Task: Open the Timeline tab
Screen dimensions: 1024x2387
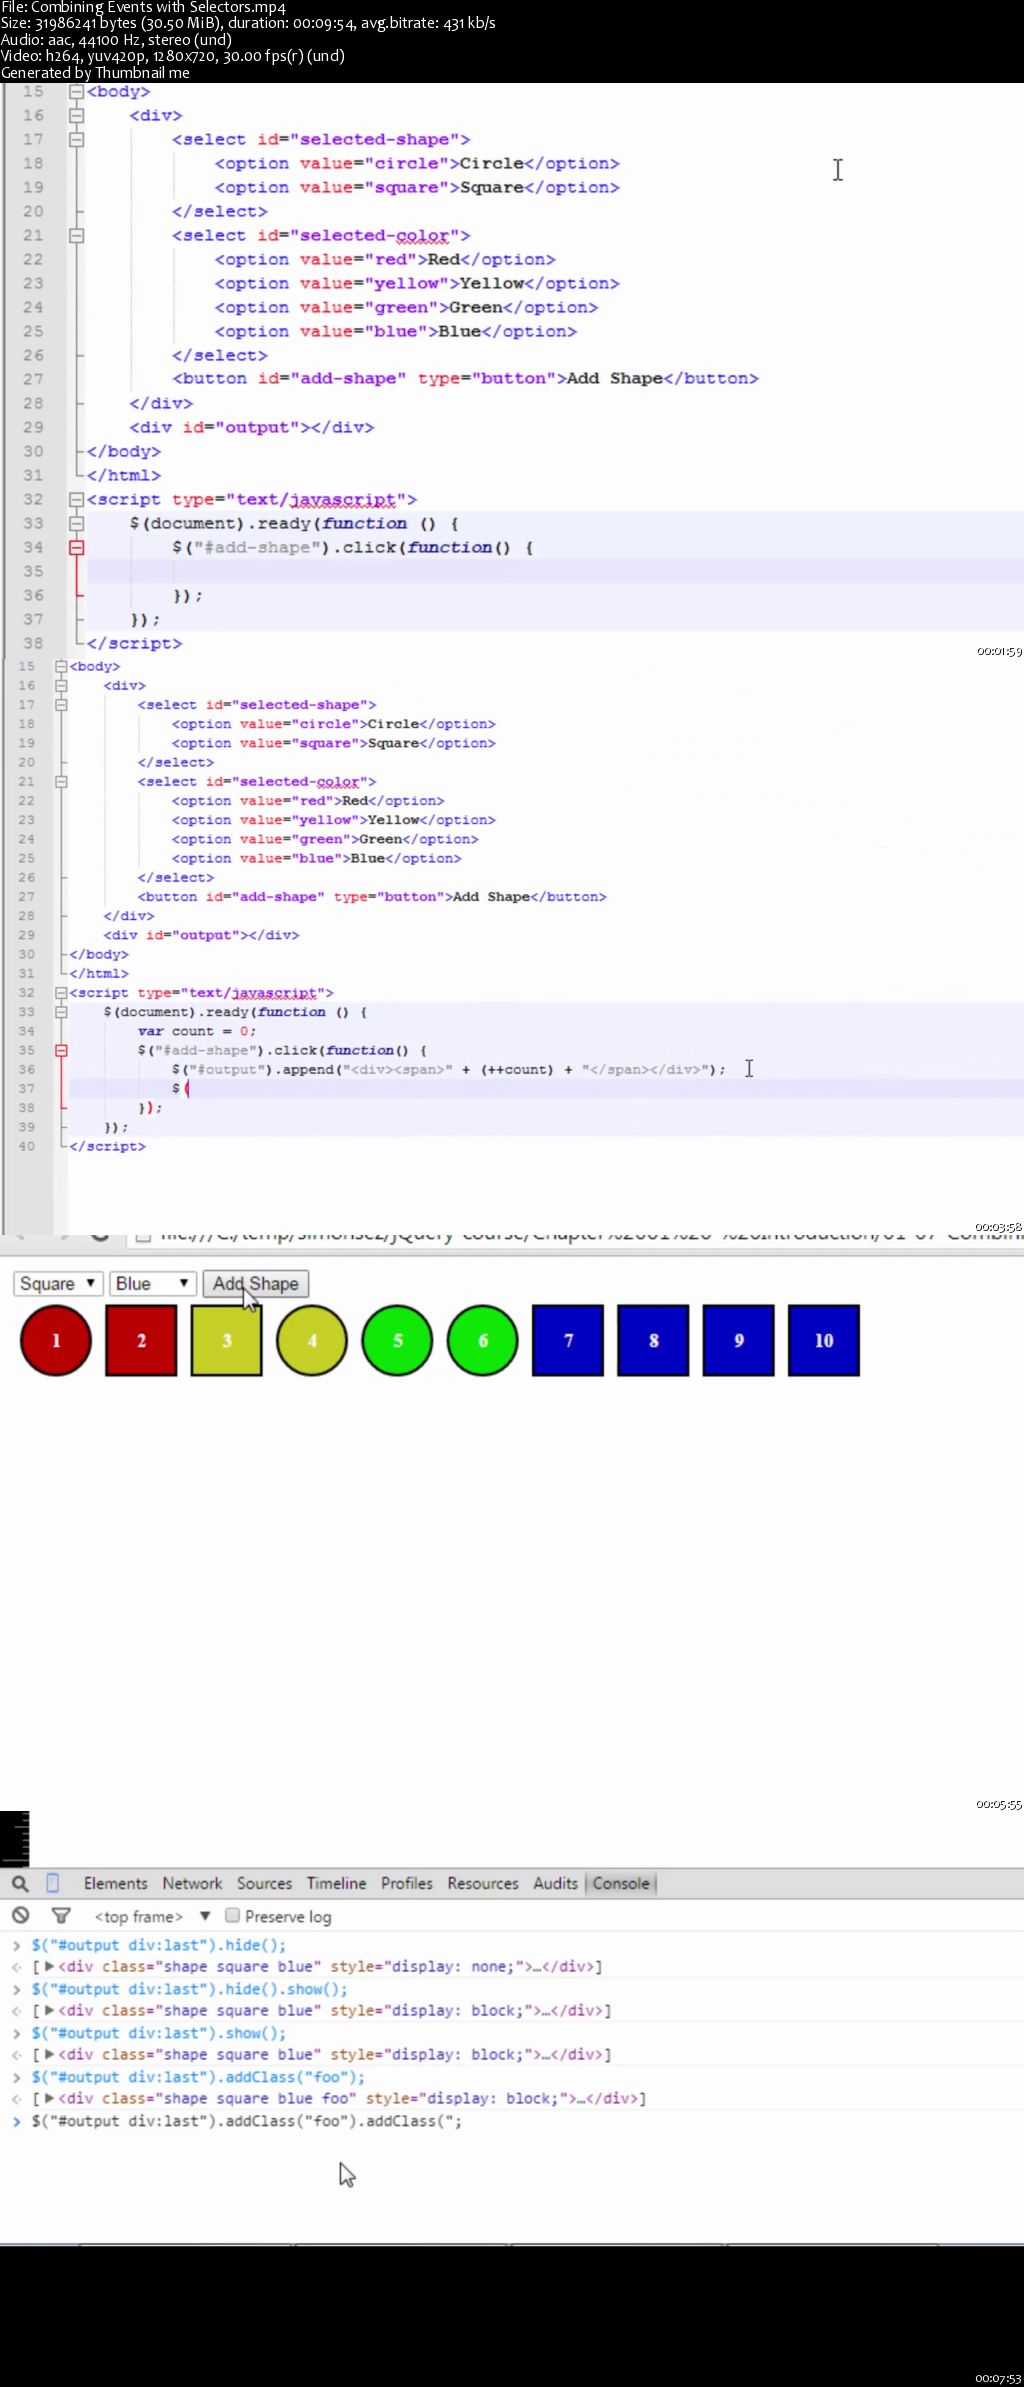Action: pos(336,1883)
